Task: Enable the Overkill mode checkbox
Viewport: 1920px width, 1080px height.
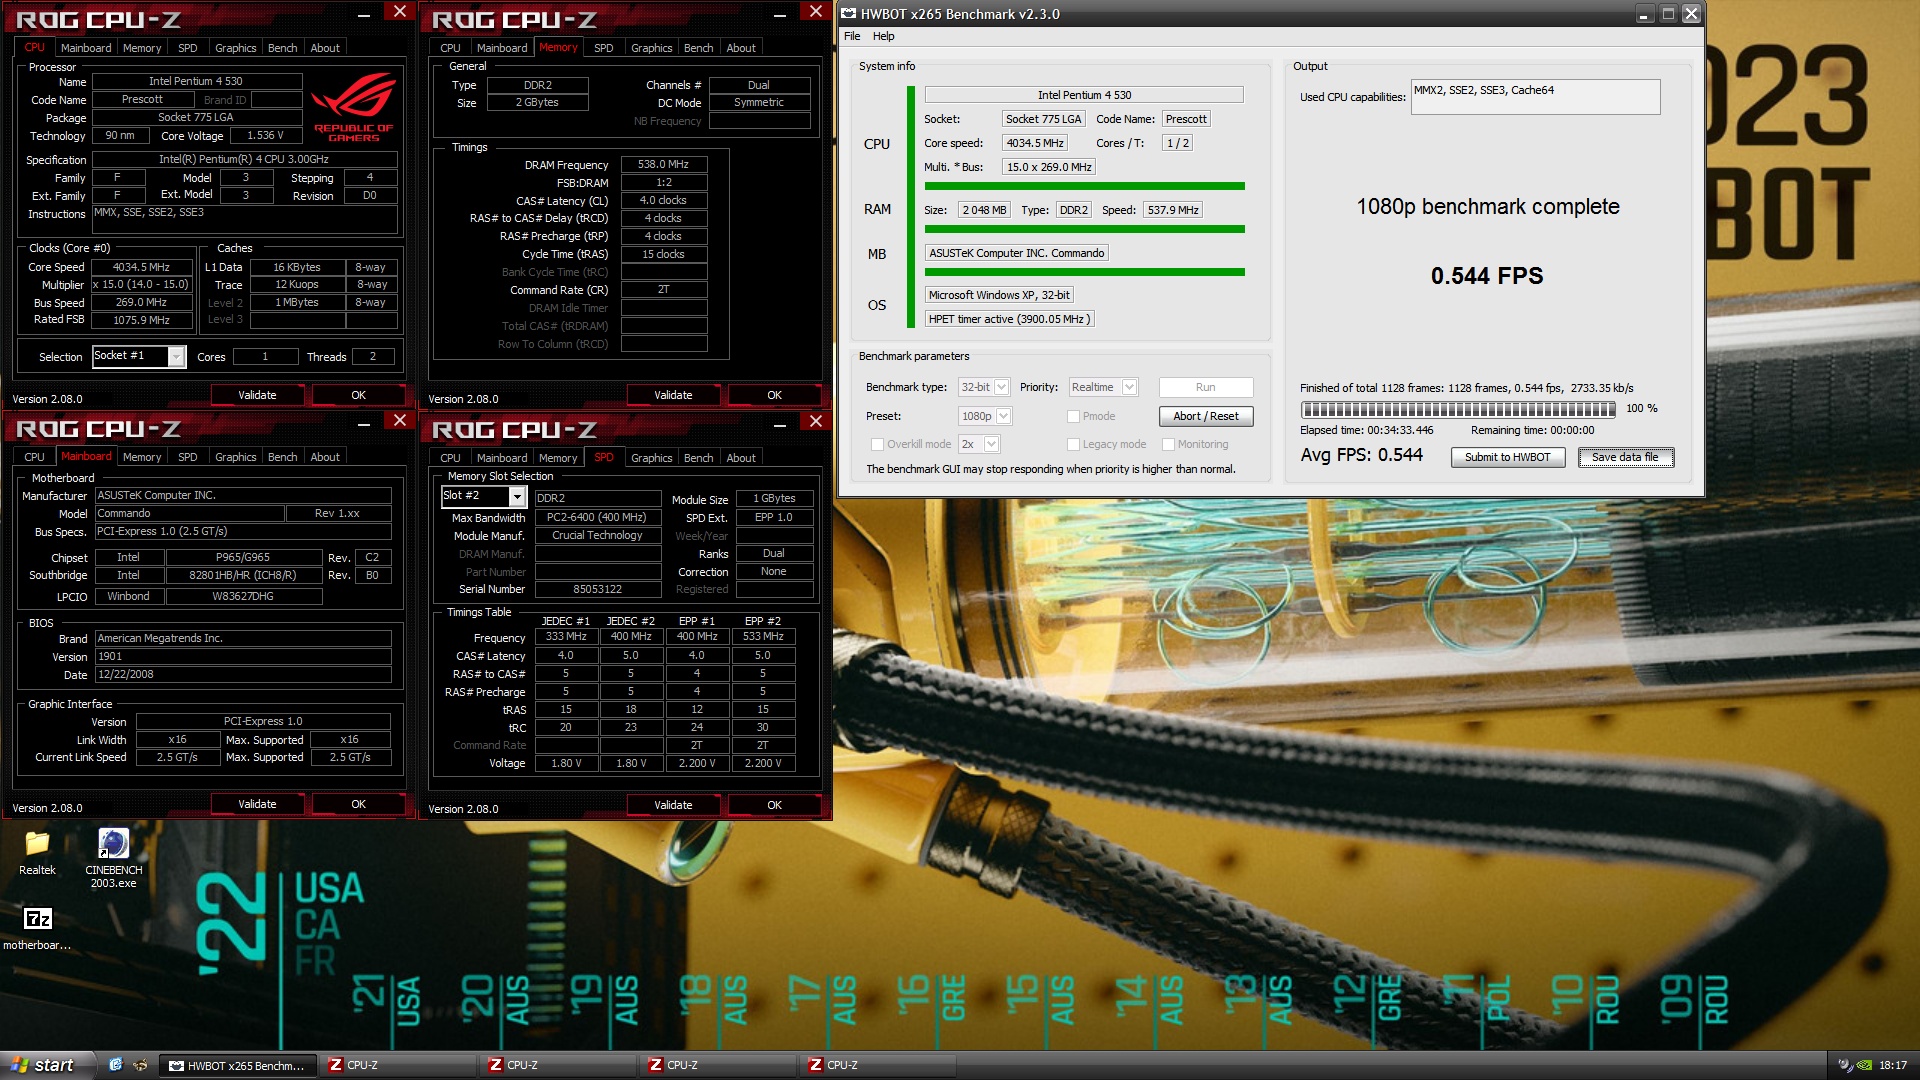Action: tap(877, 444)
